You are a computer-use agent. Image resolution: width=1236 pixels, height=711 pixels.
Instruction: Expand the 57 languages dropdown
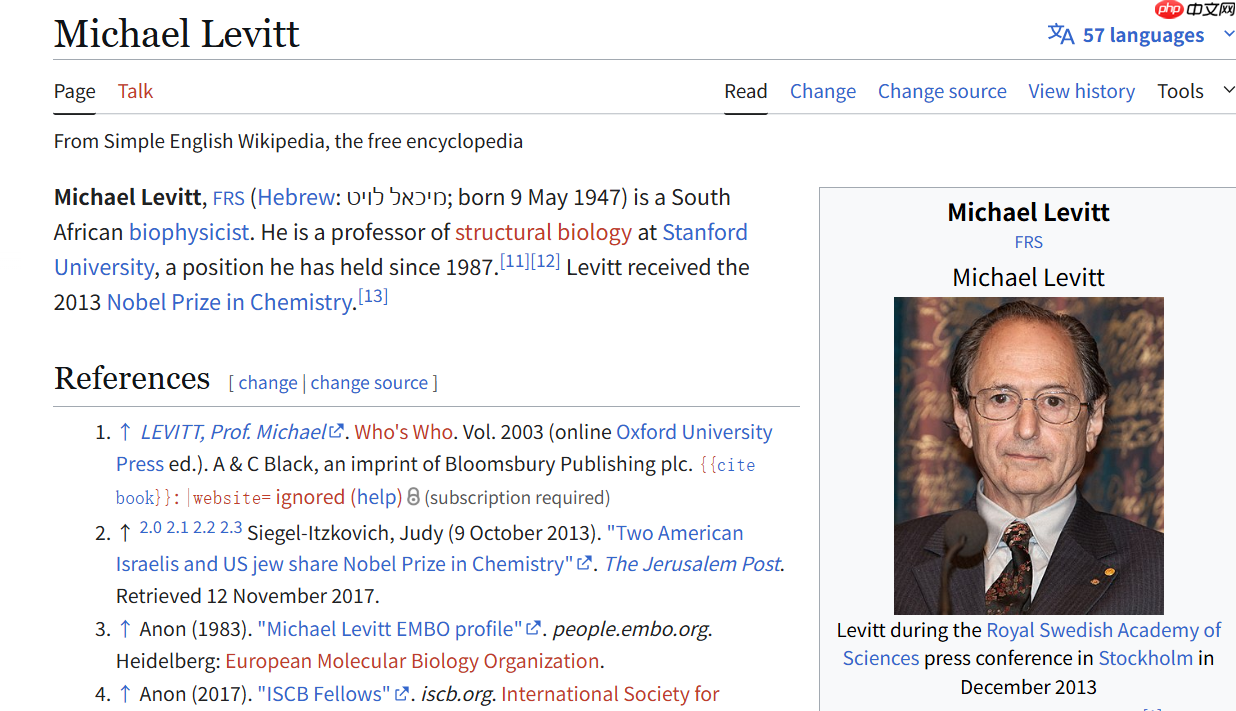[1229, 35]
